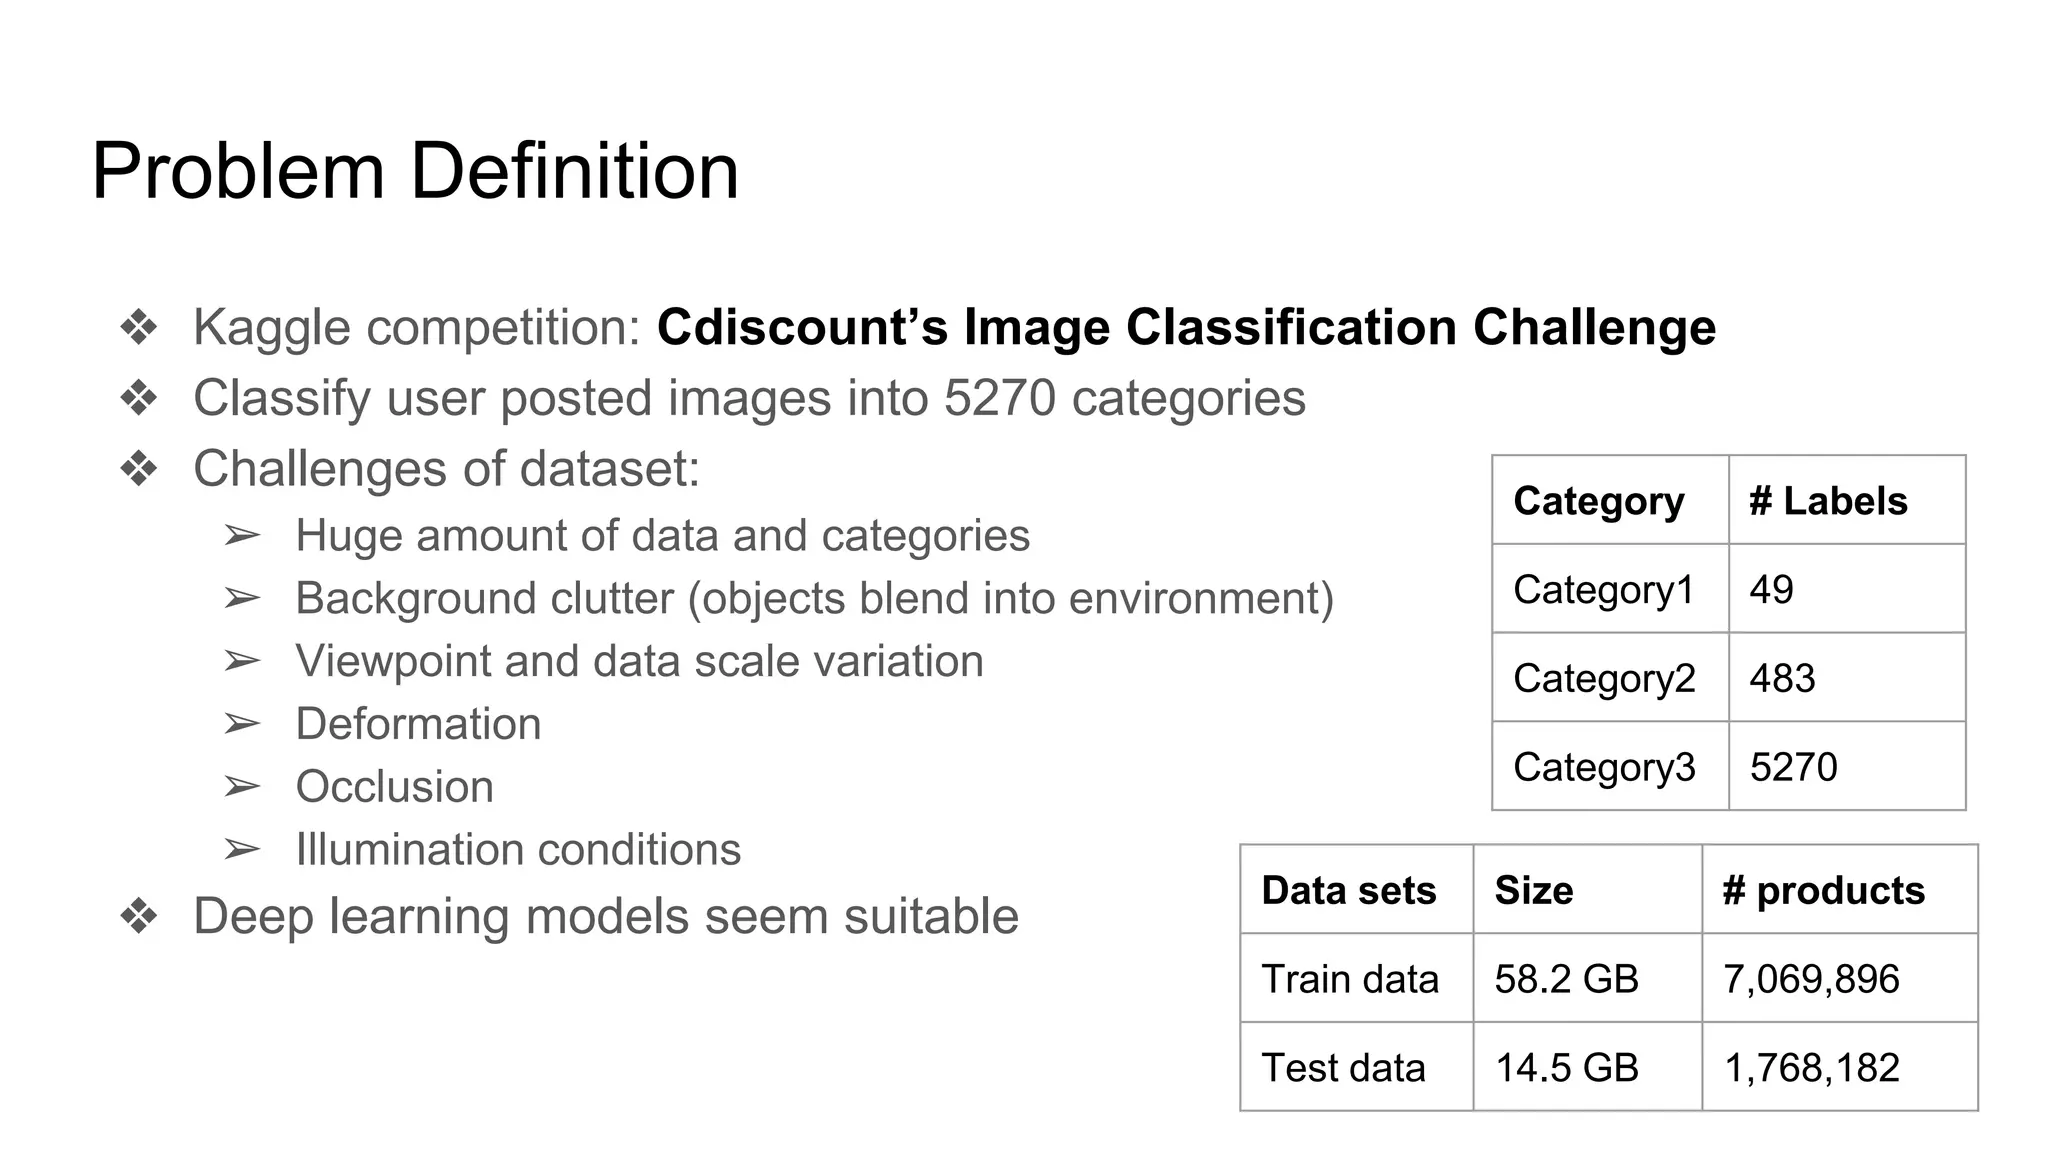Click the diamond bullet next to Challenges of dataset
Image resolution: width=2048 pixels, height=1152 pixels.
coord(139,469)
